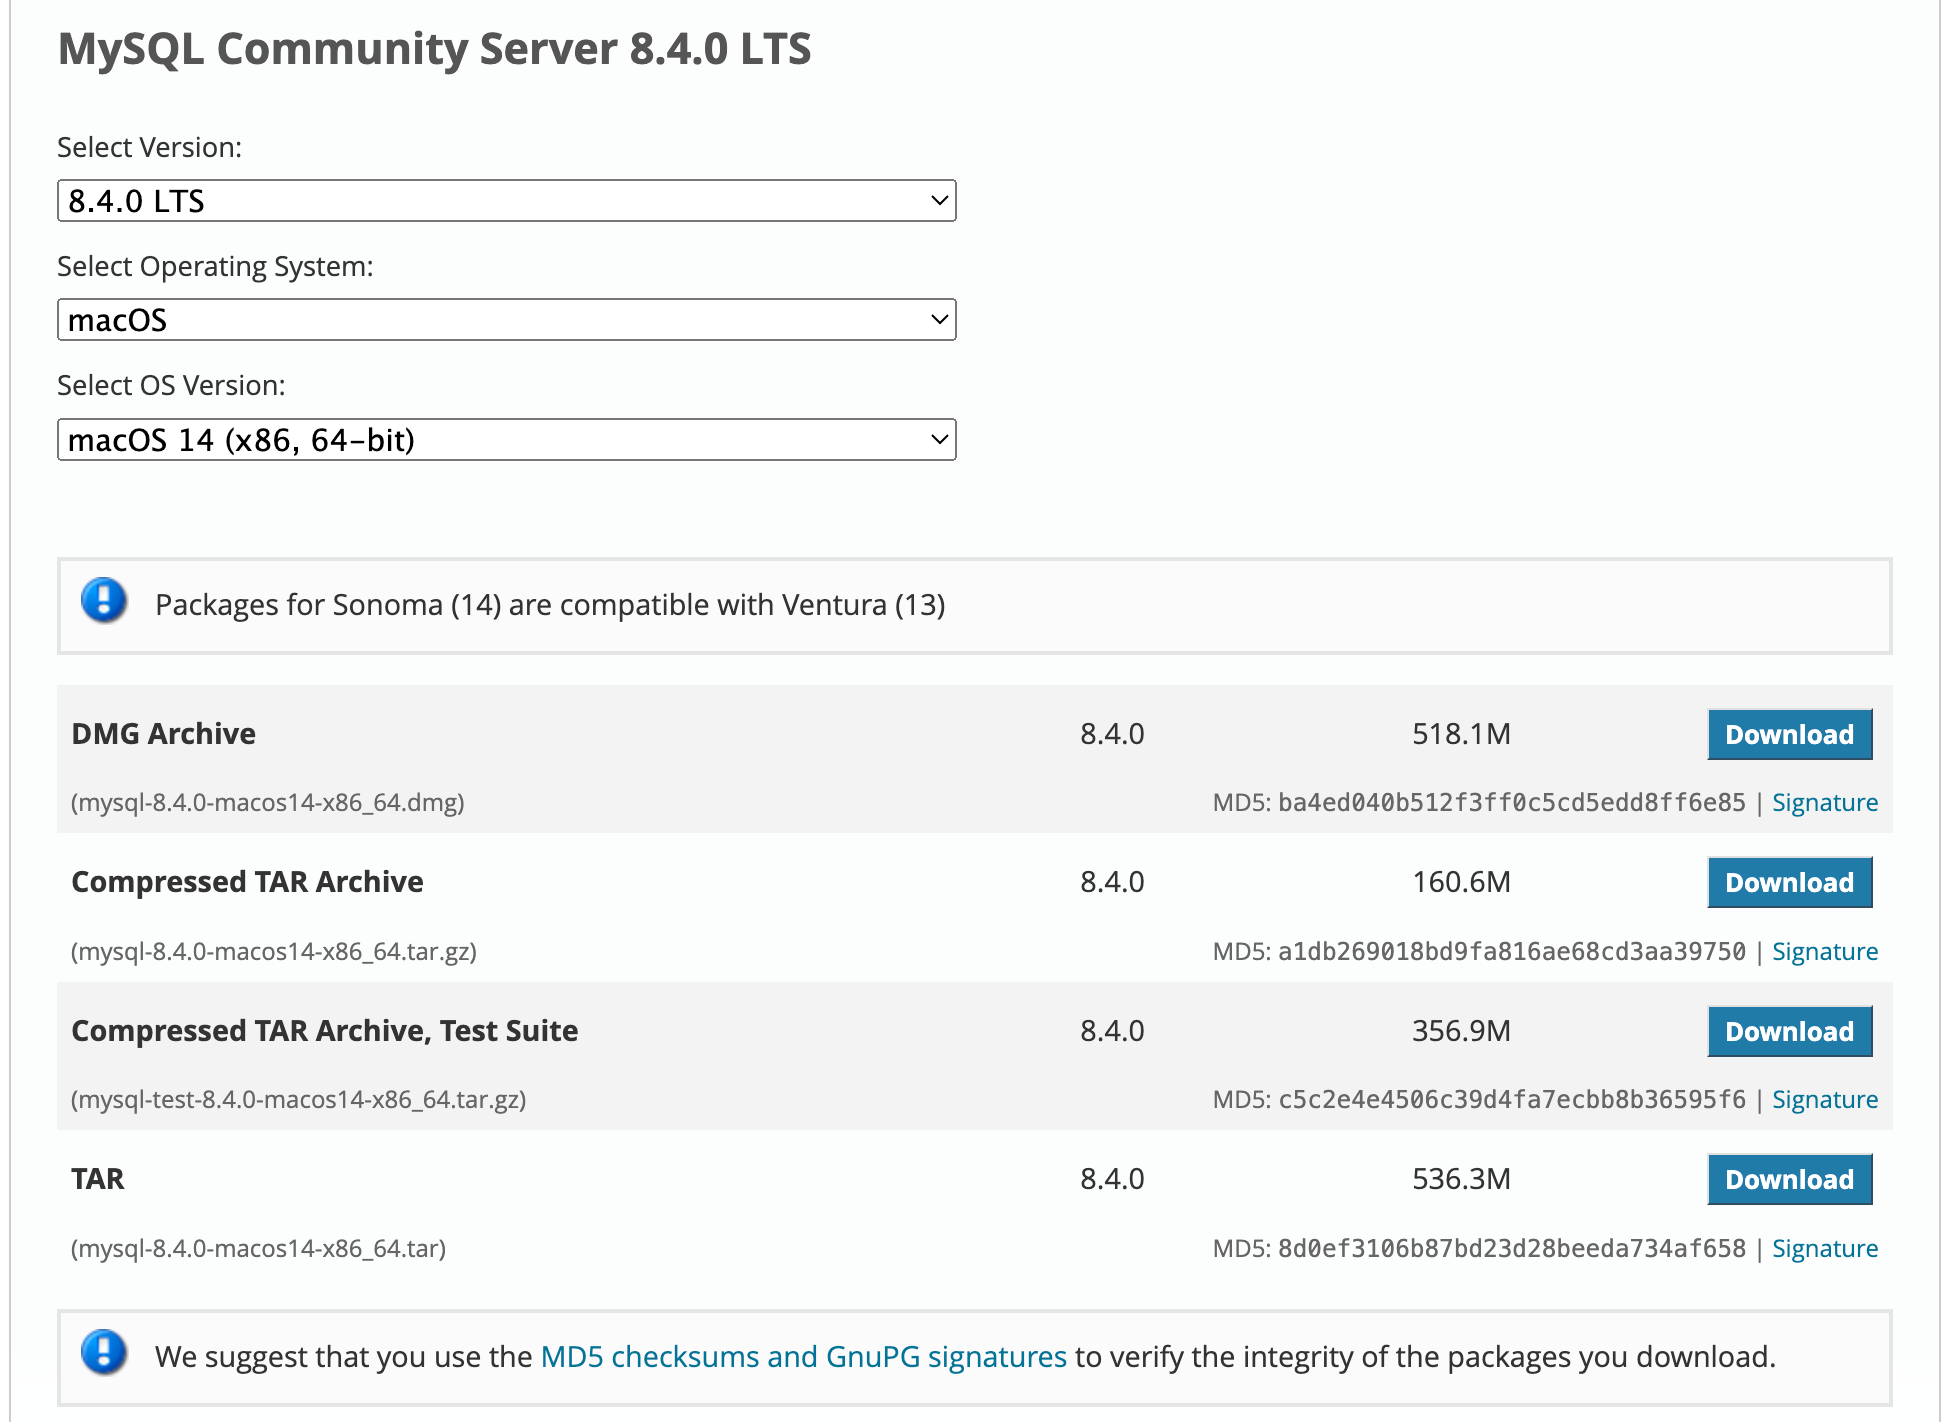
Task: Download the Compressed TAR Archive Test Suite
Action: [1788, 1032]
